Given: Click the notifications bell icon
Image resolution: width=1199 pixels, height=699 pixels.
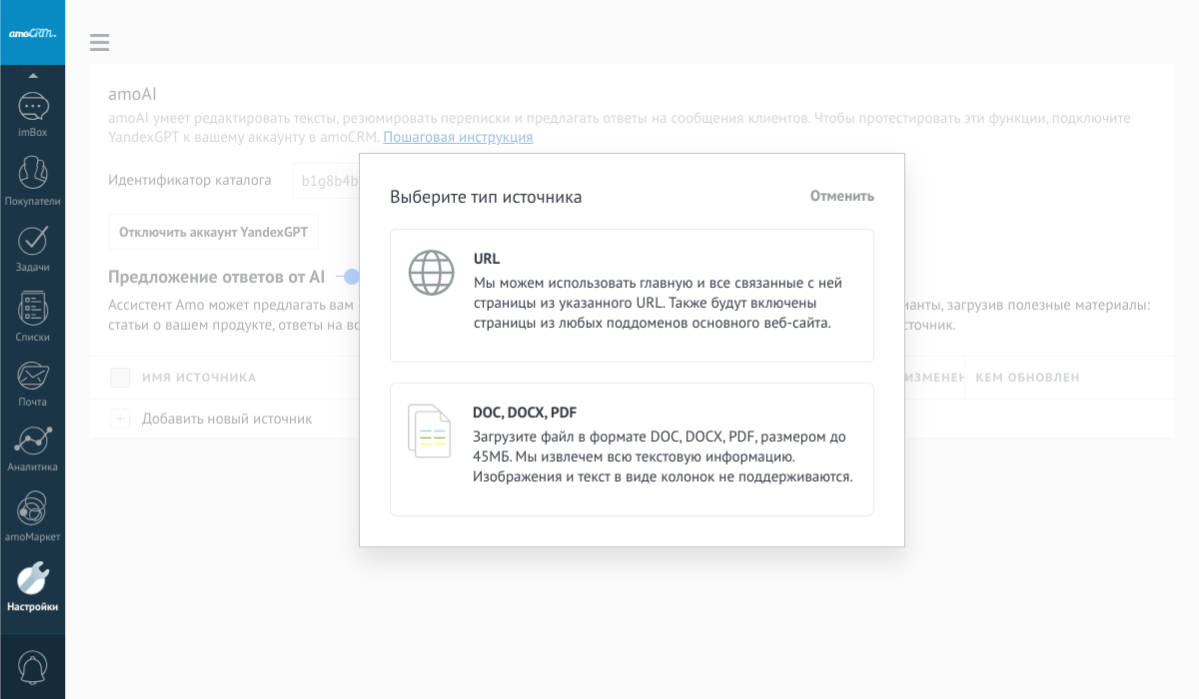Looking at the screenshot, I should point(33,667).
